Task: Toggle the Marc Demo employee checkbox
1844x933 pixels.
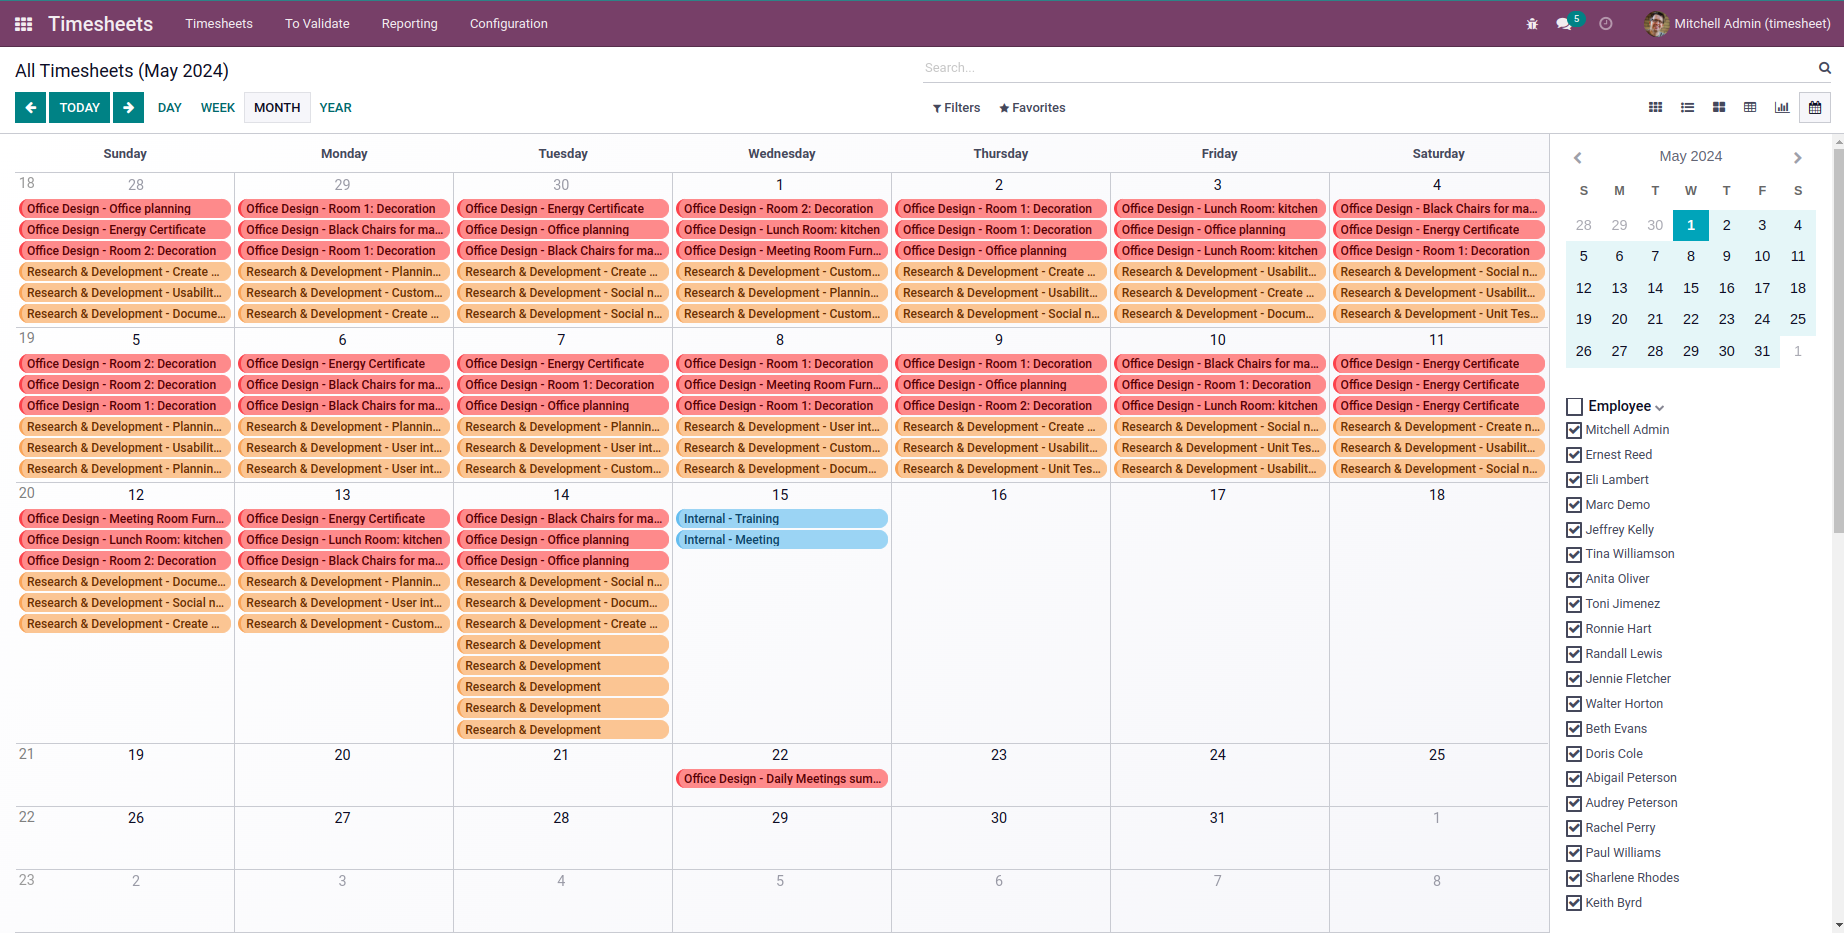Action: [1574, 505]
